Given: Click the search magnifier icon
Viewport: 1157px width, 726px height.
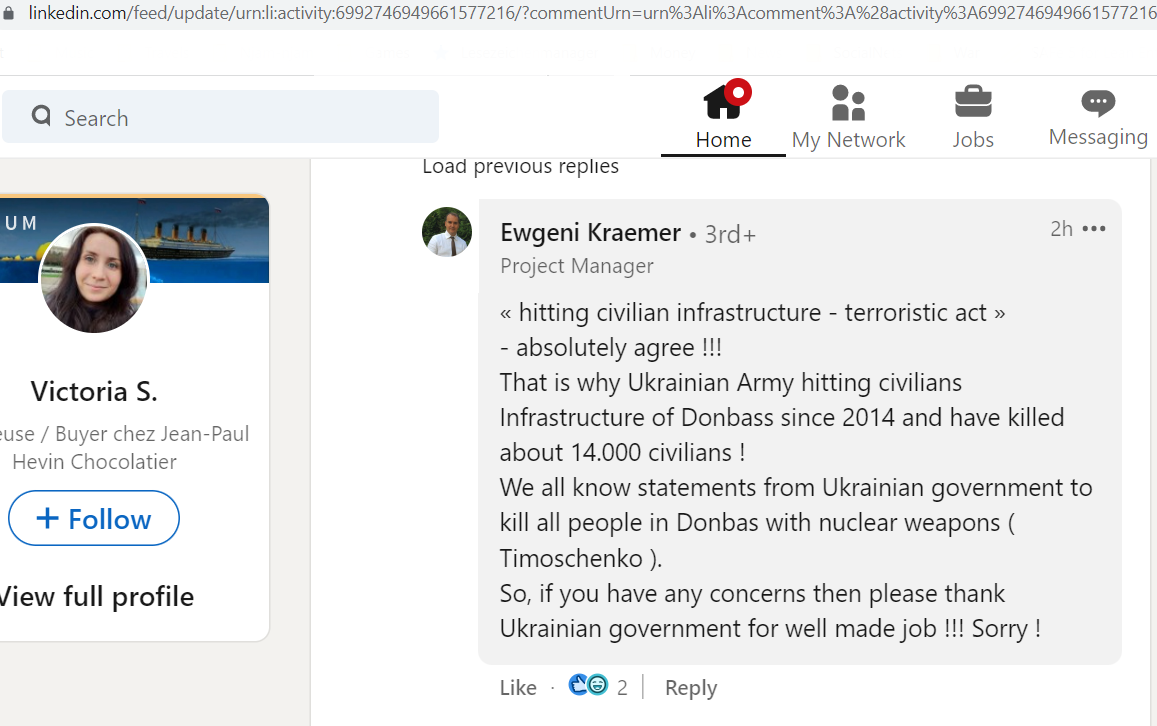Looking at the screenshot, I should point(41,116).
